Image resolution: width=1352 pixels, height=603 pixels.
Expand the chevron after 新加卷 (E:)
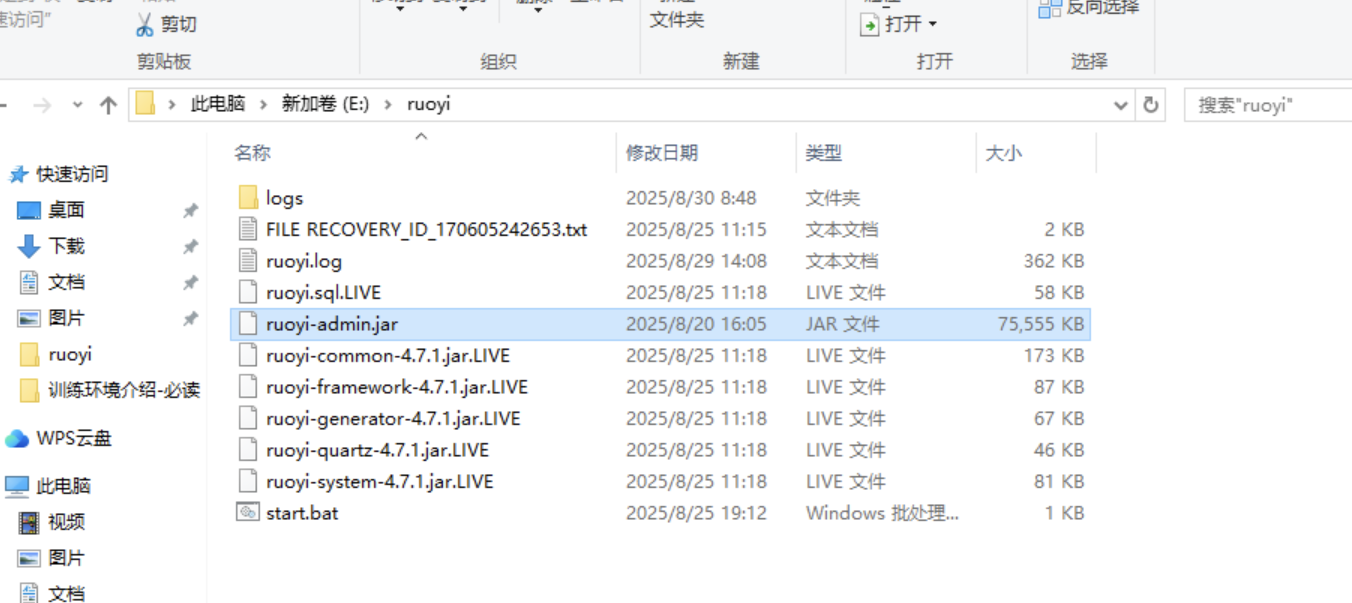(388, 104)
